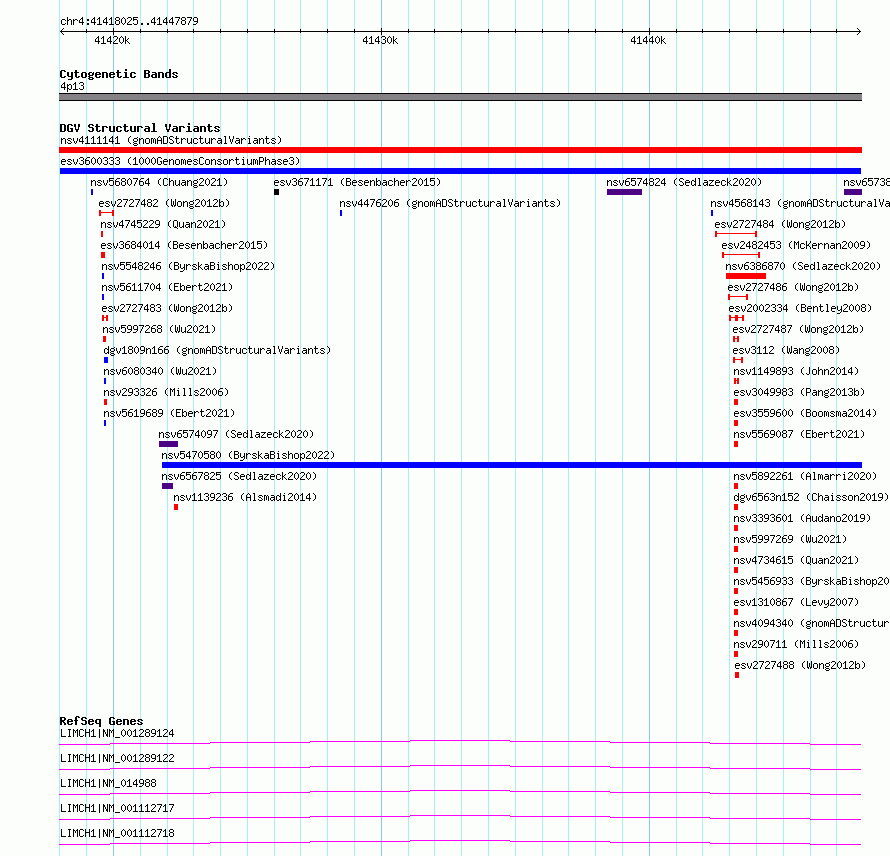890x856 pixels.
Task: Click nsv6574824 (Sedlazeck2020) label
Action: pyautogui.click(x=684, y=182)
